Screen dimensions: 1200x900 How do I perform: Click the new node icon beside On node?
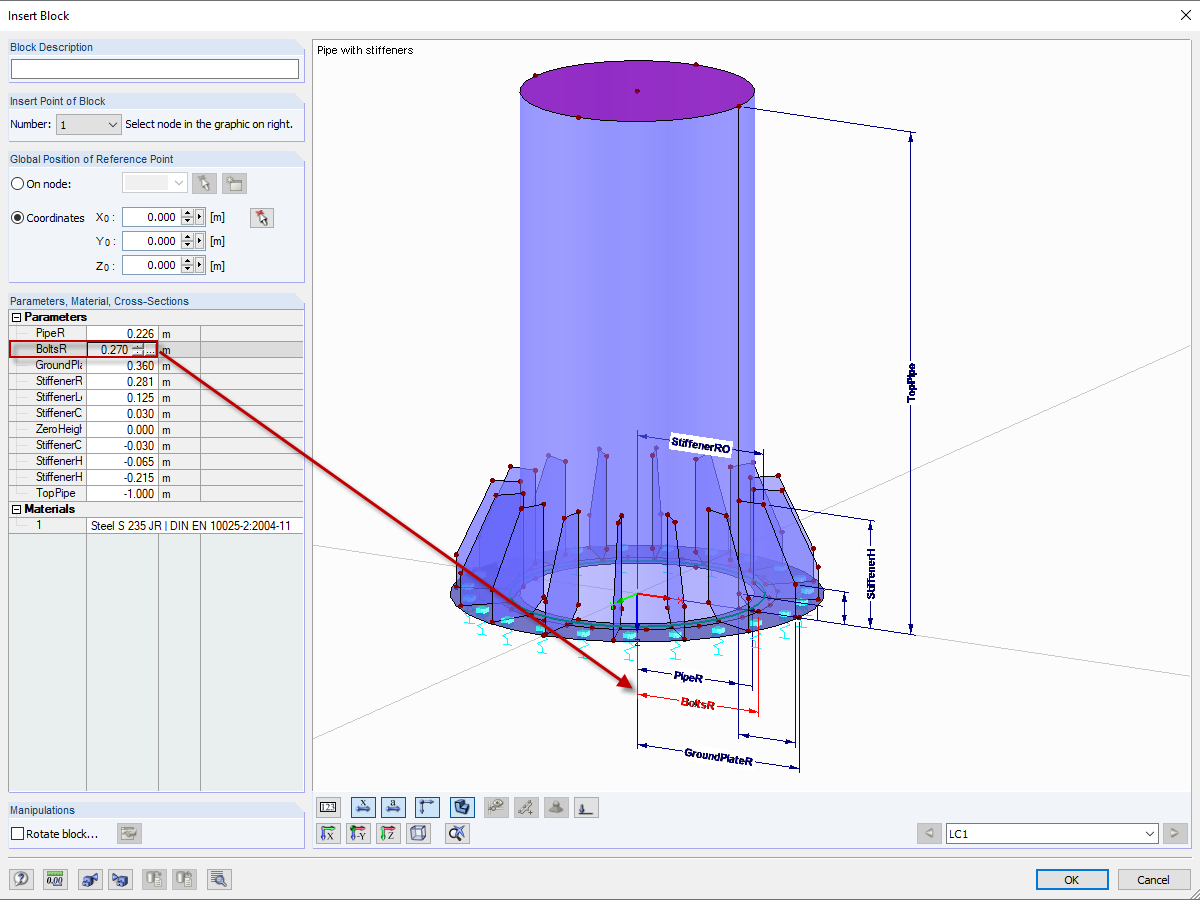[235, 183]
